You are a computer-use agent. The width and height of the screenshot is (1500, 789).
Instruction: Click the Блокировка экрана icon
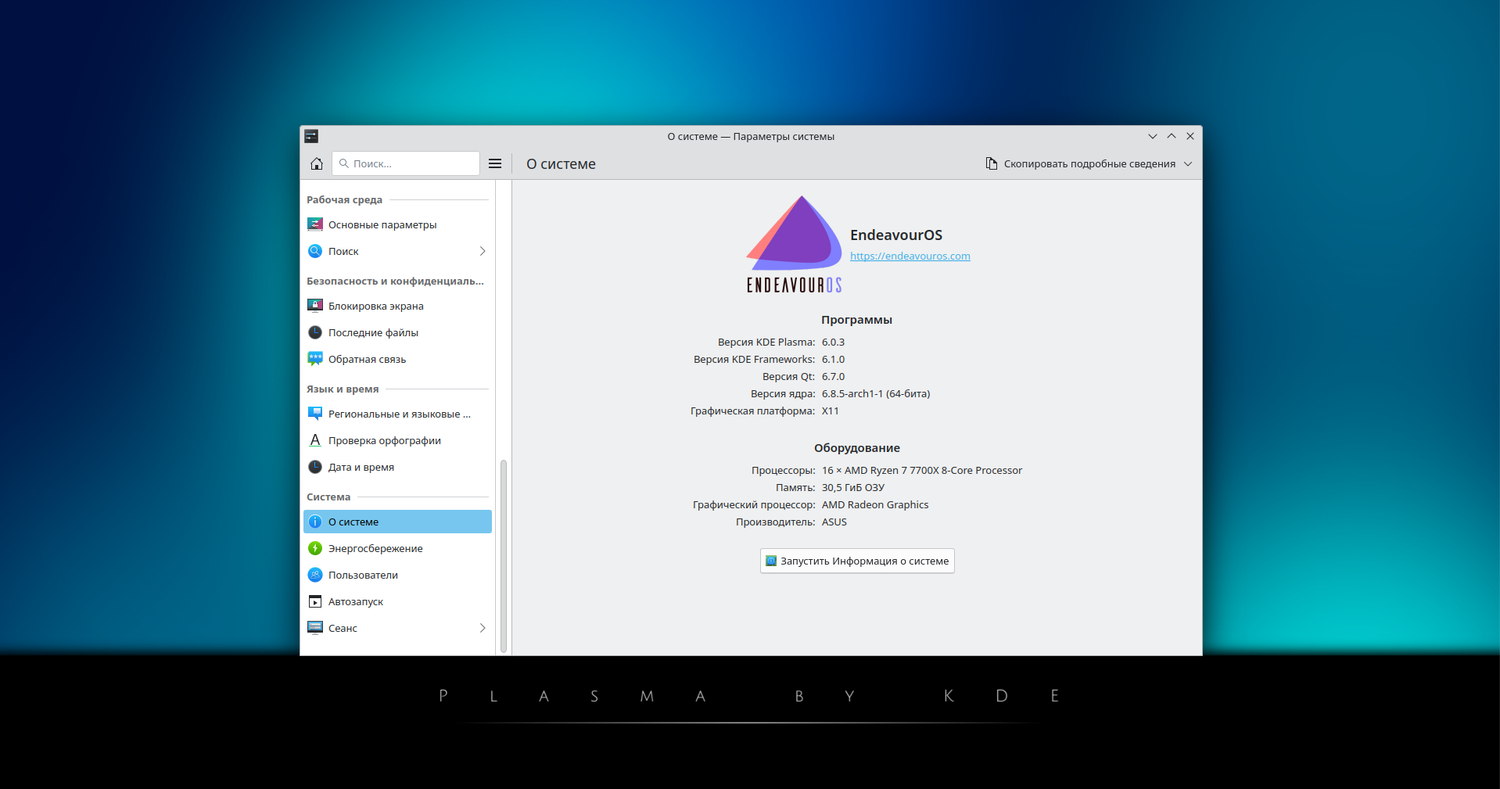[x=315, y=306]
